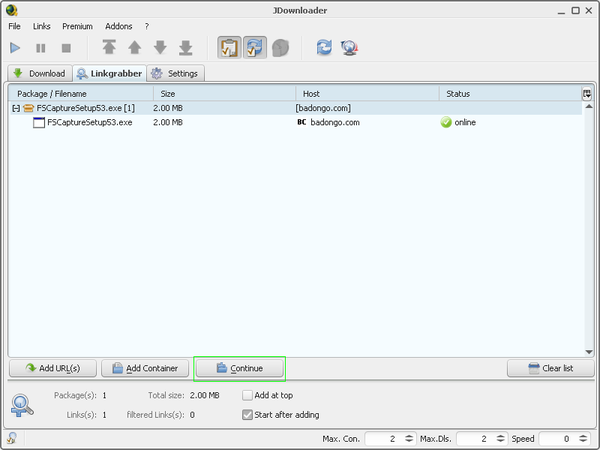Image resolution: width=600 pixels, height=450 pixels.
Task: Adjust Max.Dls. with spinner arrows
Action: (x=501, y=439)
